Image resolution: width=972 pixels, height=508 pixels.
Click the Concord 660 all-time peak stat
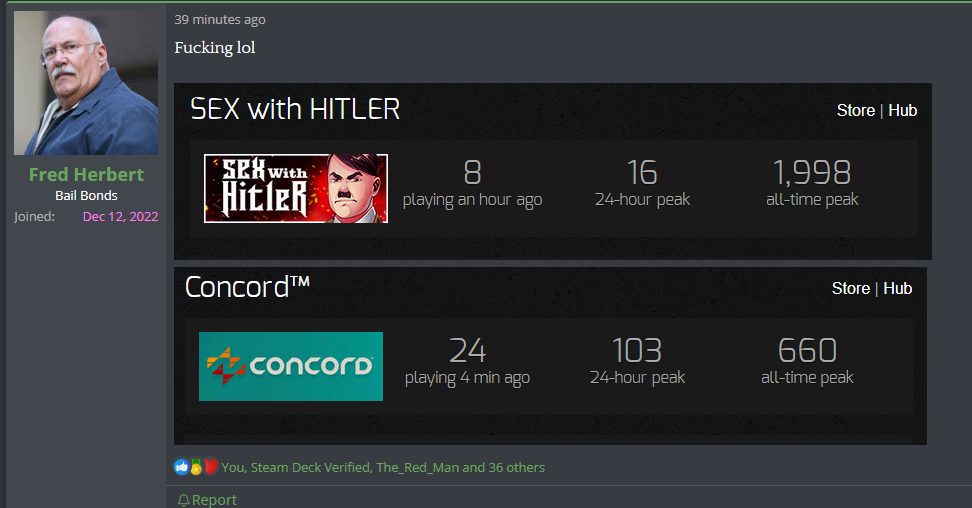pos(807,361)
